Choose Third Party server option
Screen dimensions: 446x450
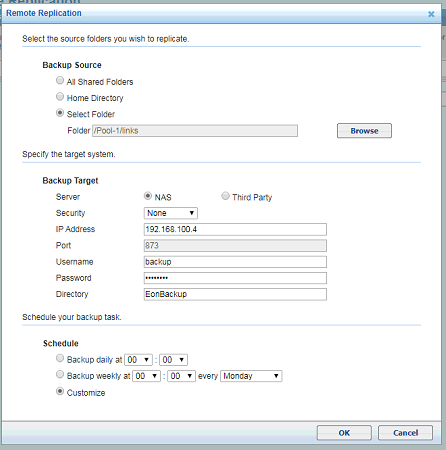point(225,196)
